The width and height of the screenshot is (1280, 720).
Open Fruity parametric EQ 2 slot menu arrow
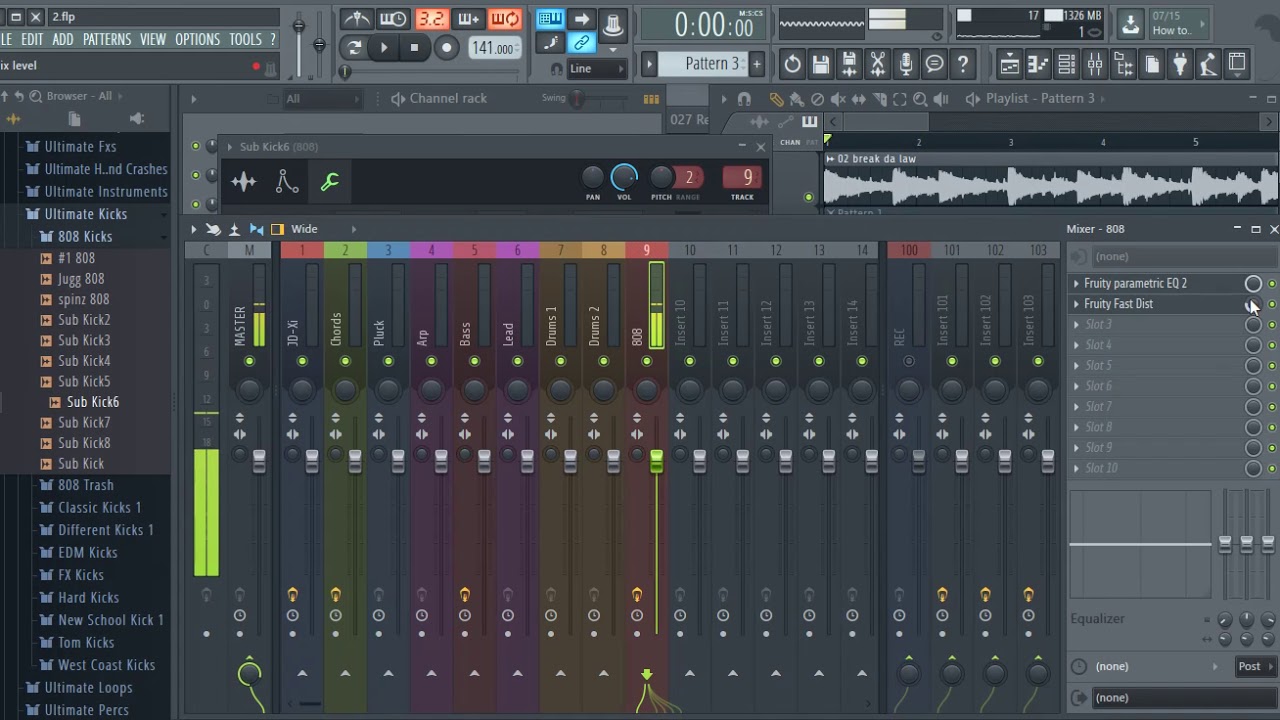1076,284
